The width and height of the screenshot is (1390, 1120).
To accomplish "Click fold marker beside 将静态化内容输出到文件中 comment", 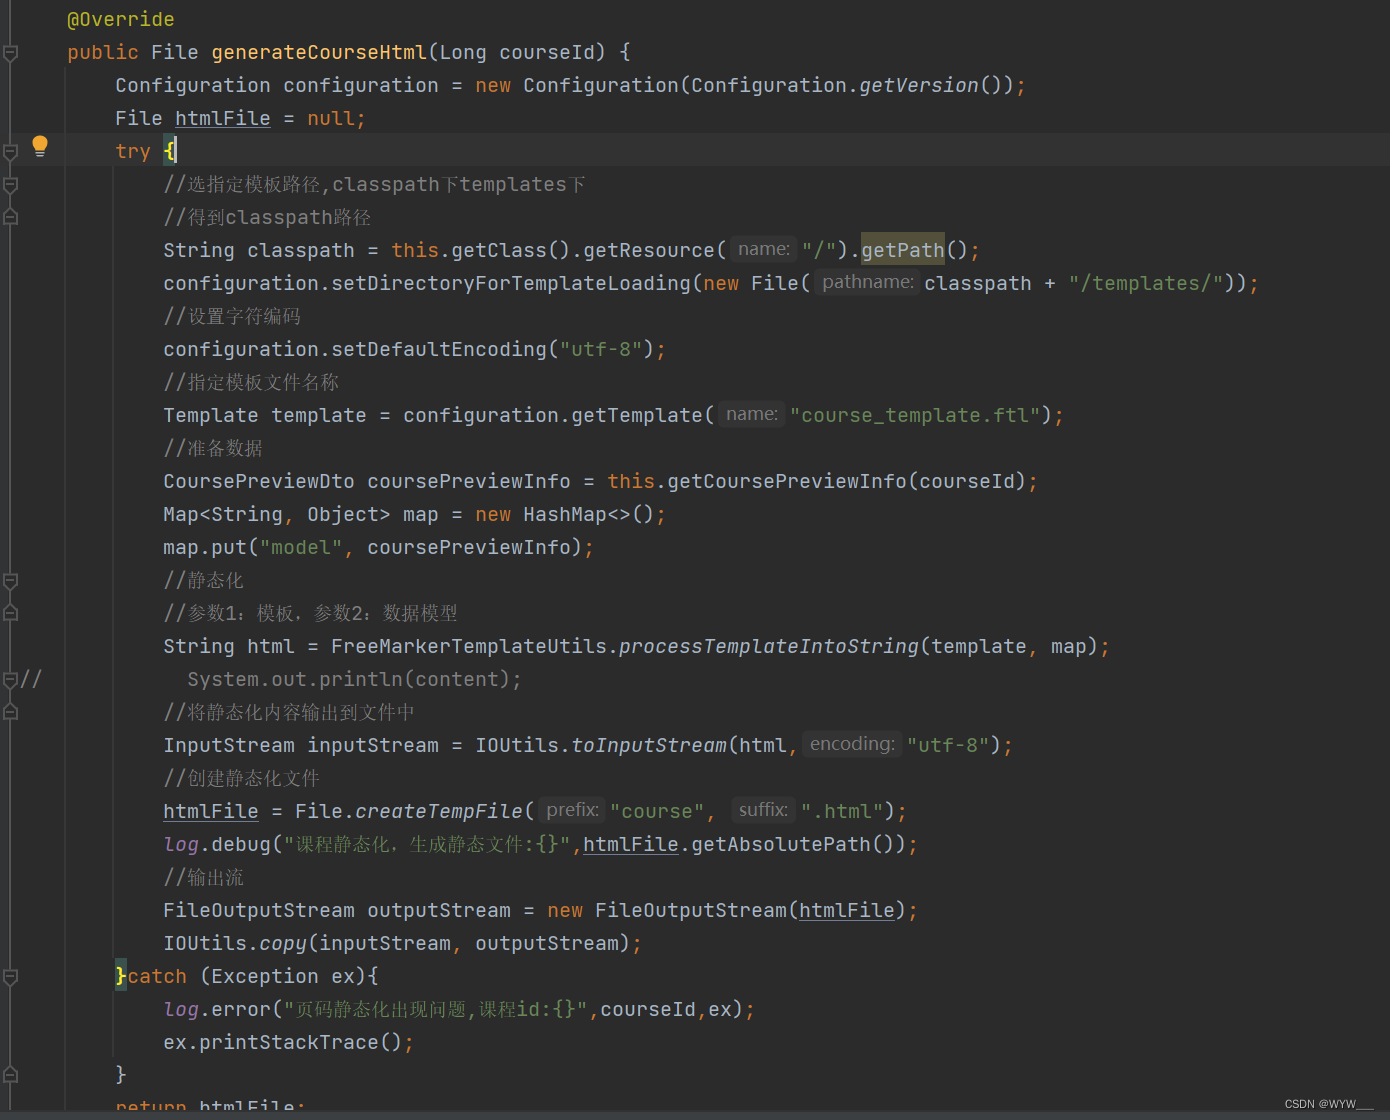I will click(x=10, y=711).
